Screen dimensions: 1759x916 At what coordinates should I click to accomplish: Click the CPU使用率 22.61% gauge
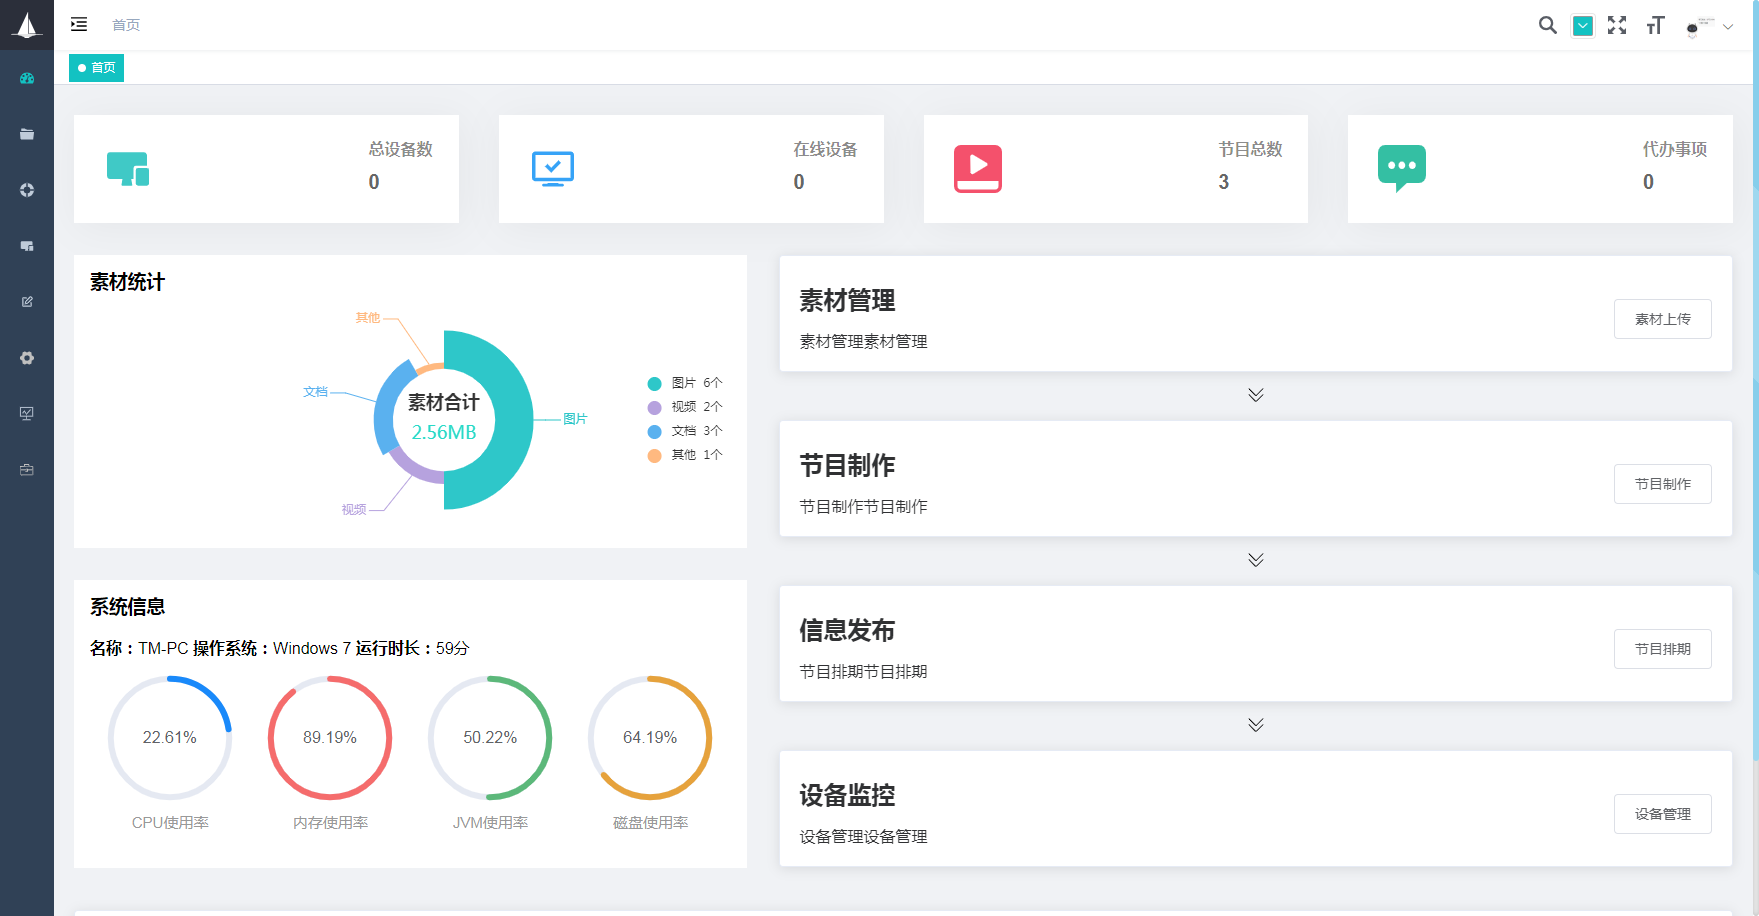170,738
